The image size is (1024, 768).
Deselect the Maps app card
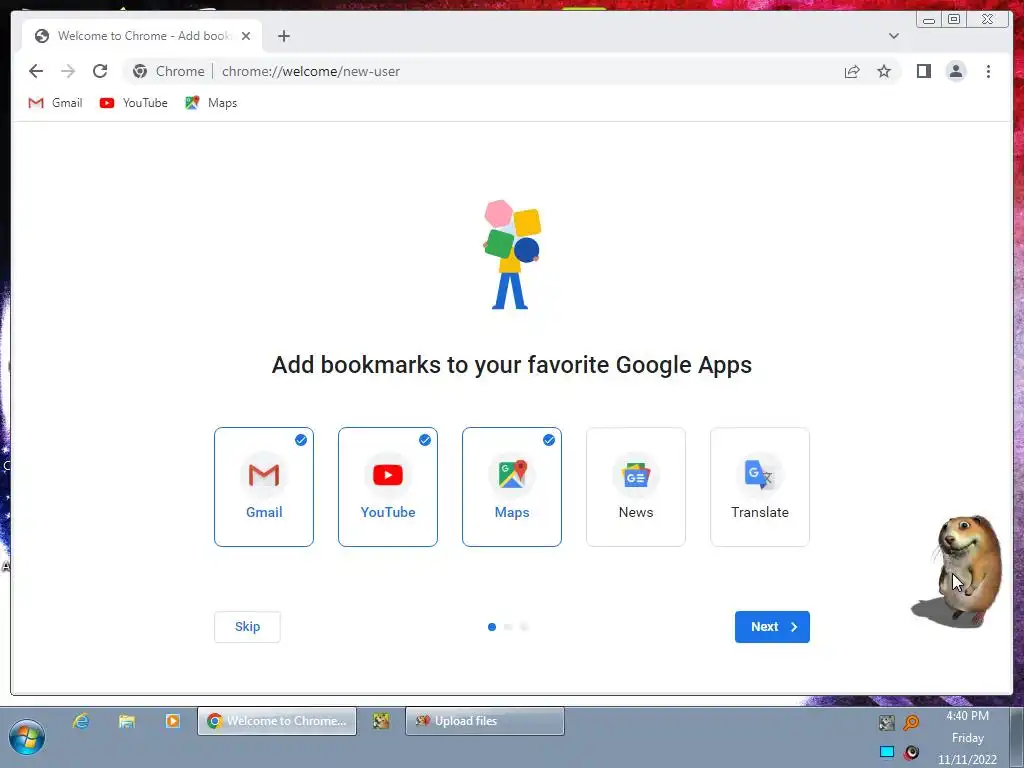coord(512,487)
